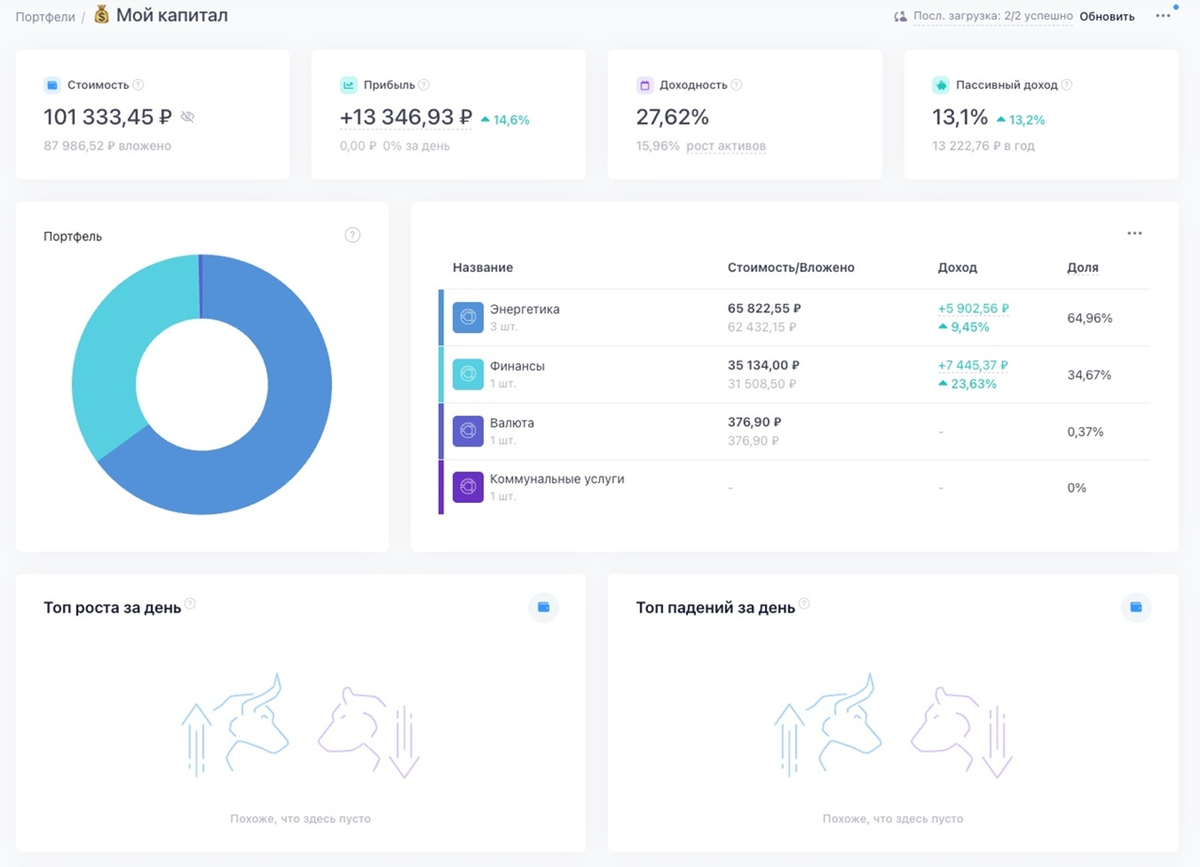This screenshot has height=867, width=1200.
Task: Sort by the Название column header
Action: point(483,268)
